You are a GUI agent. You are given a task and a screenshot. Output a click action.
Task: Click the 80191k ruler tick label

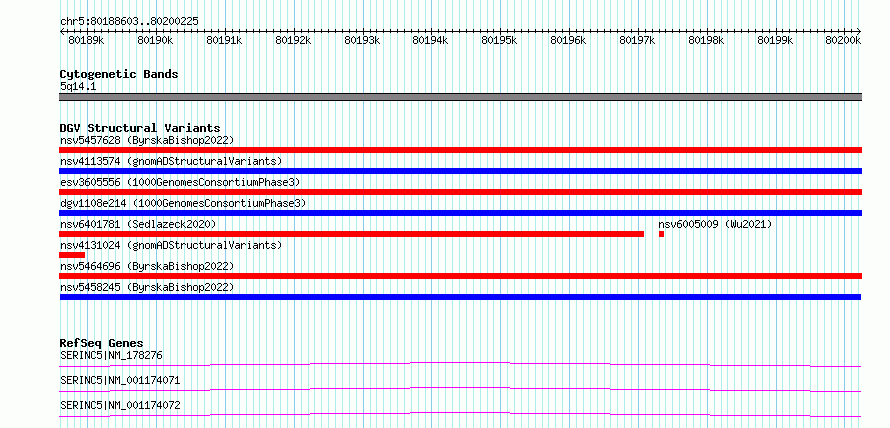224,41
